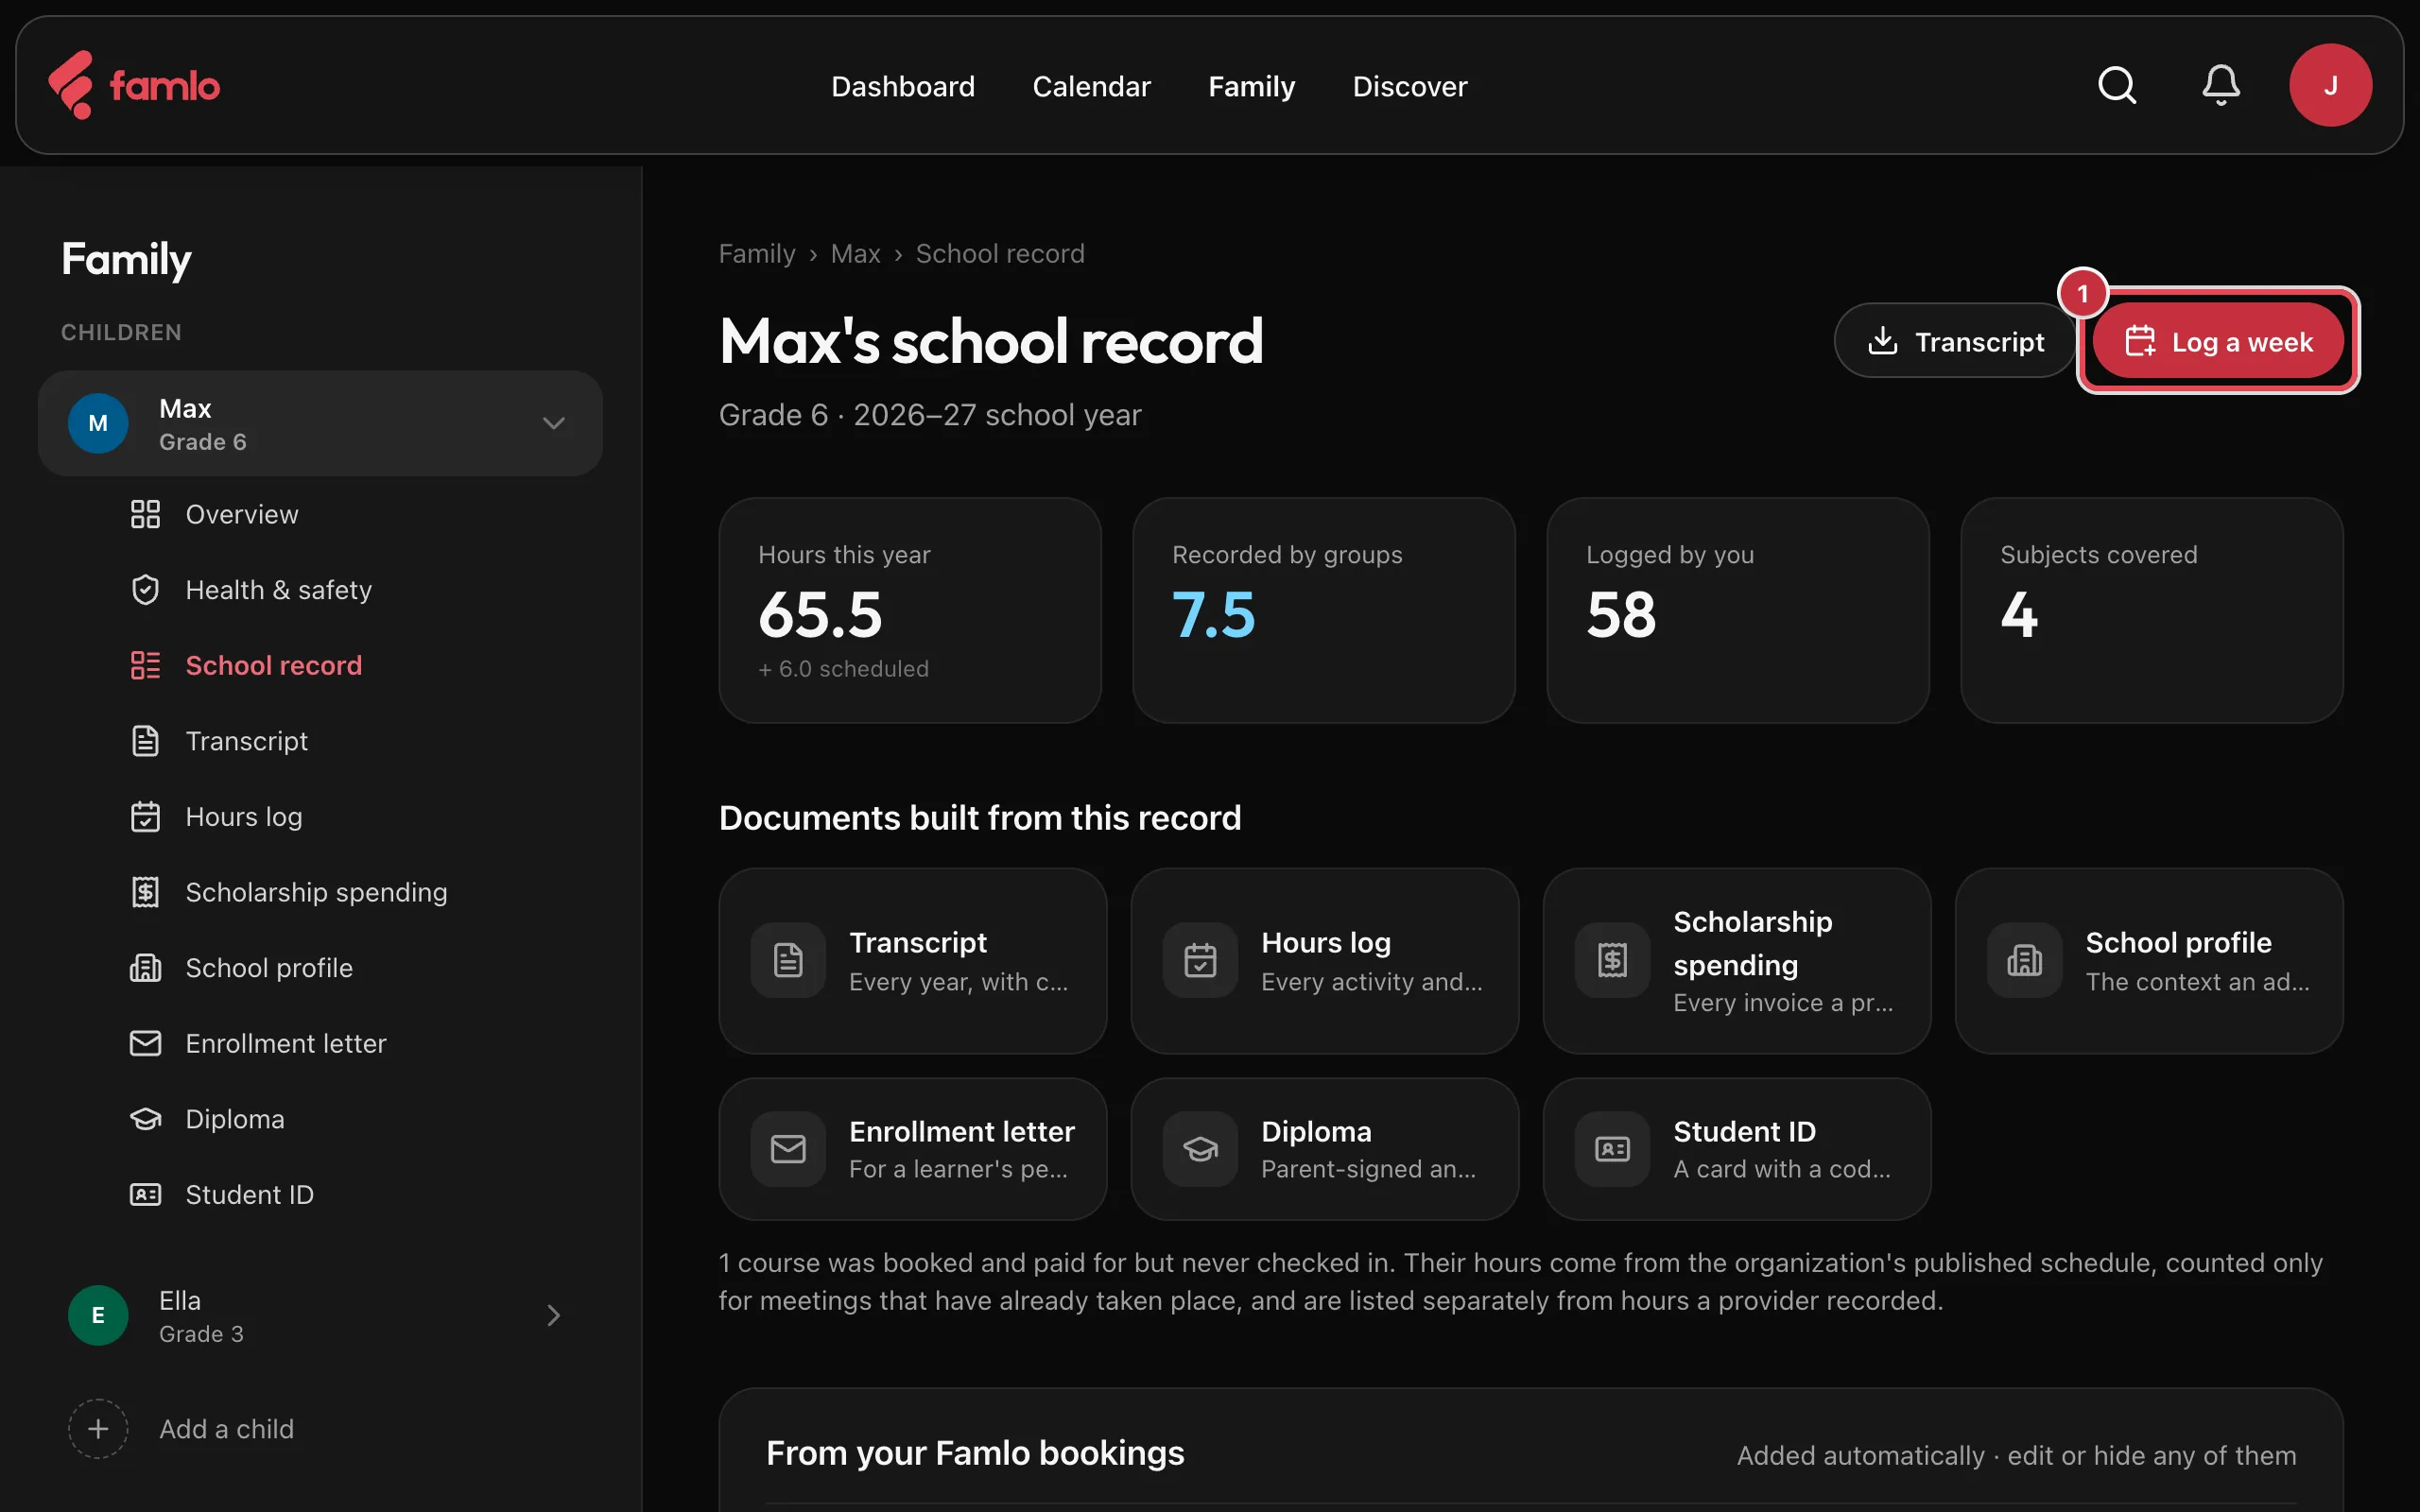The image size is (2420, 1512).
Task: Click the sidebar Hours log calendar icon
Action: click(145, 817)
